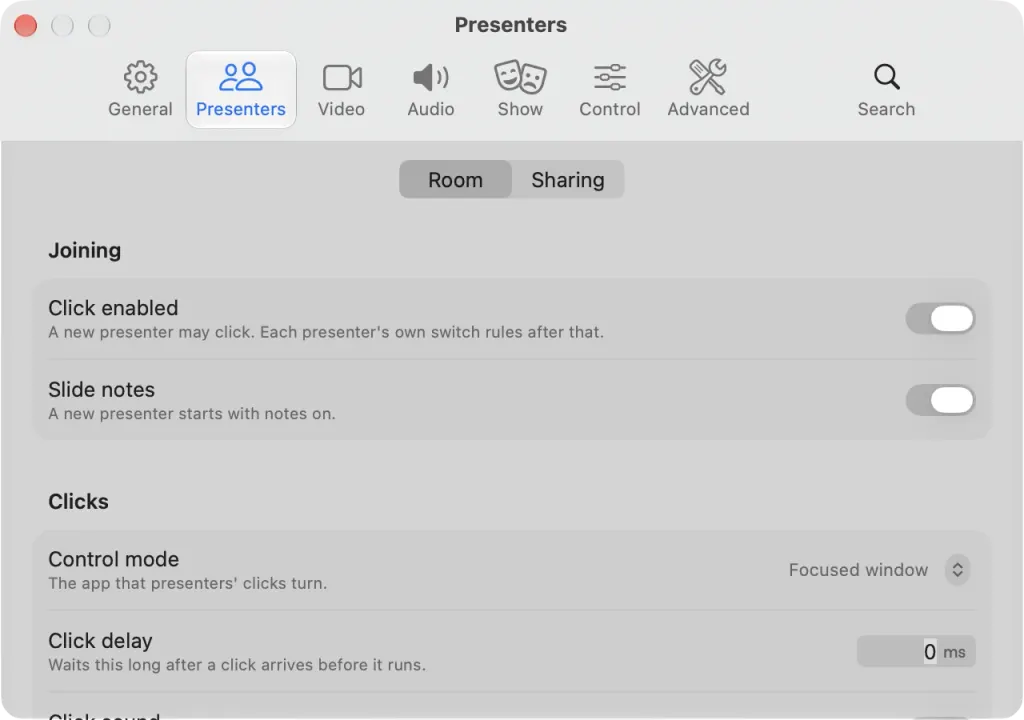
Task: Open the Show theater masks pane
Action: click(x=520, y=90)
